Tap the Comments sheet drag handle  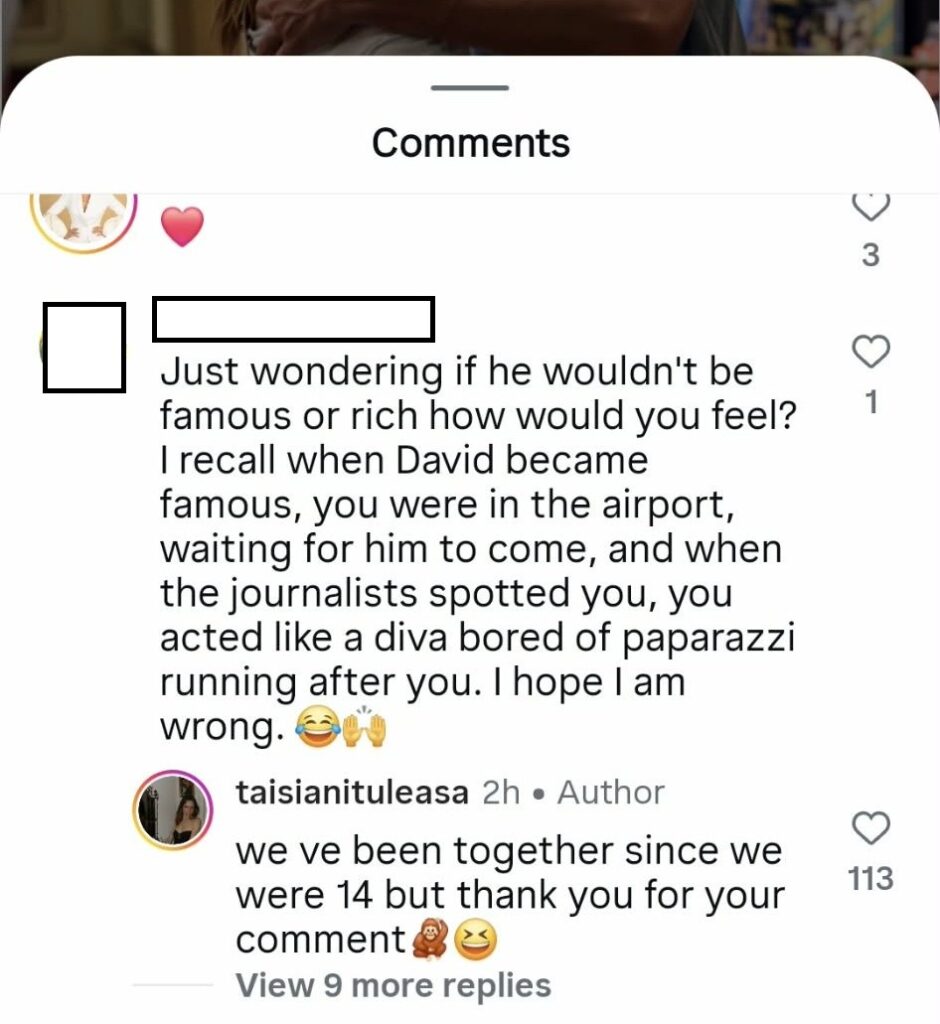470,88
